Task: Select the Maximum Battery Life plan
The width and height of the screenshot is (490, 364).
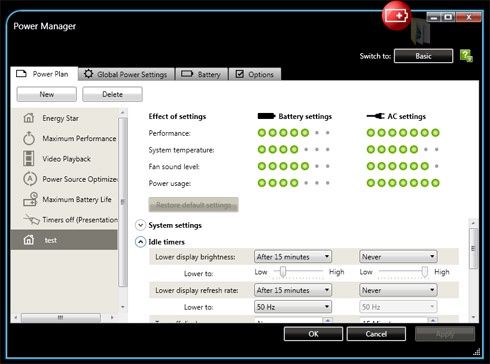Action: pos(64,199)
